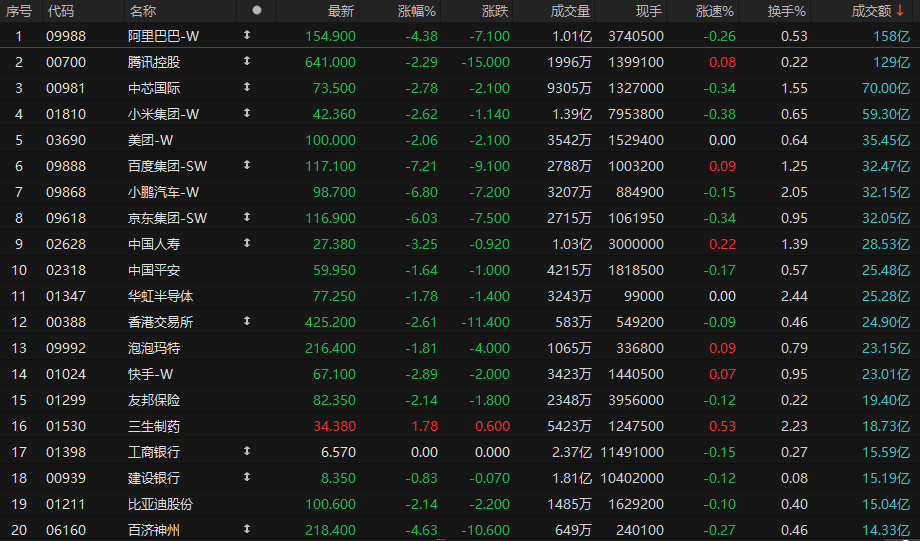Click the circle dot column header icon

pyautogui.click(x=256, y=10)
